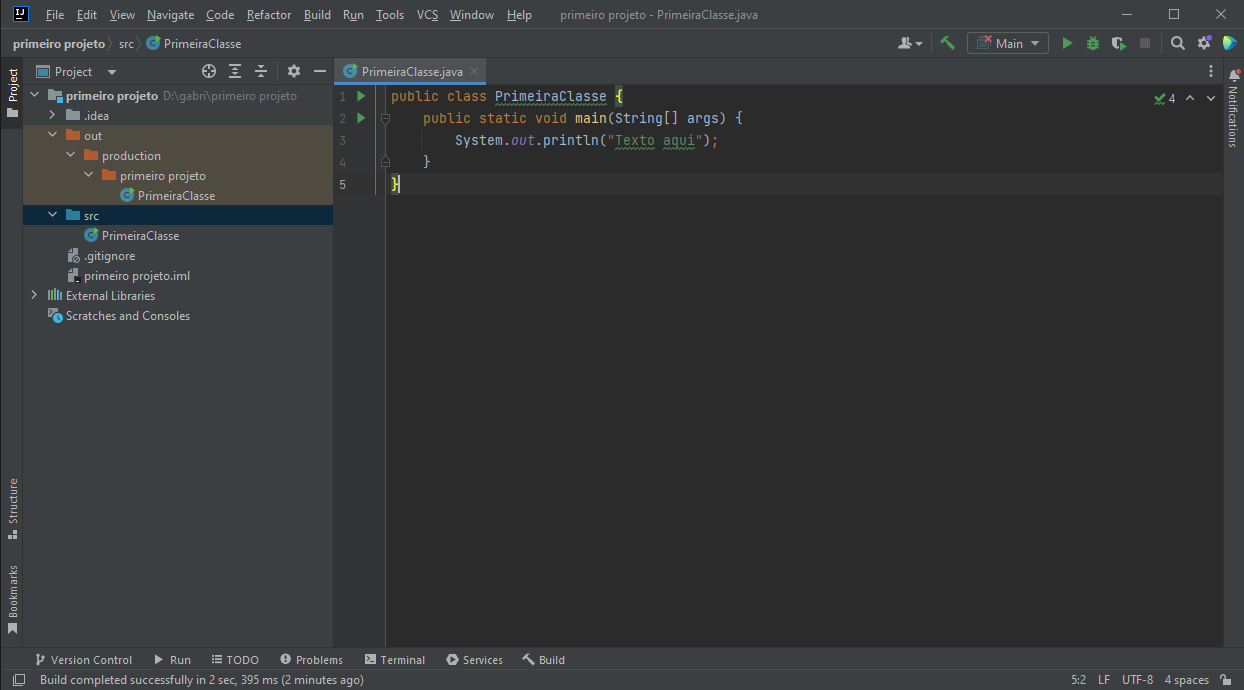Screen dimensions: 1244x690
Task: Open Version Control tool window
Action: click(83, 660)
